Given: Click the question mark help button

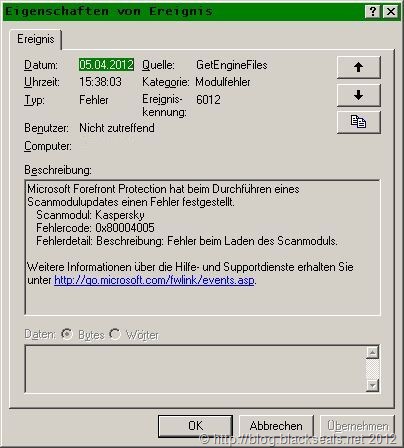Looking at the screenshot, I should [x=373, y=12].
